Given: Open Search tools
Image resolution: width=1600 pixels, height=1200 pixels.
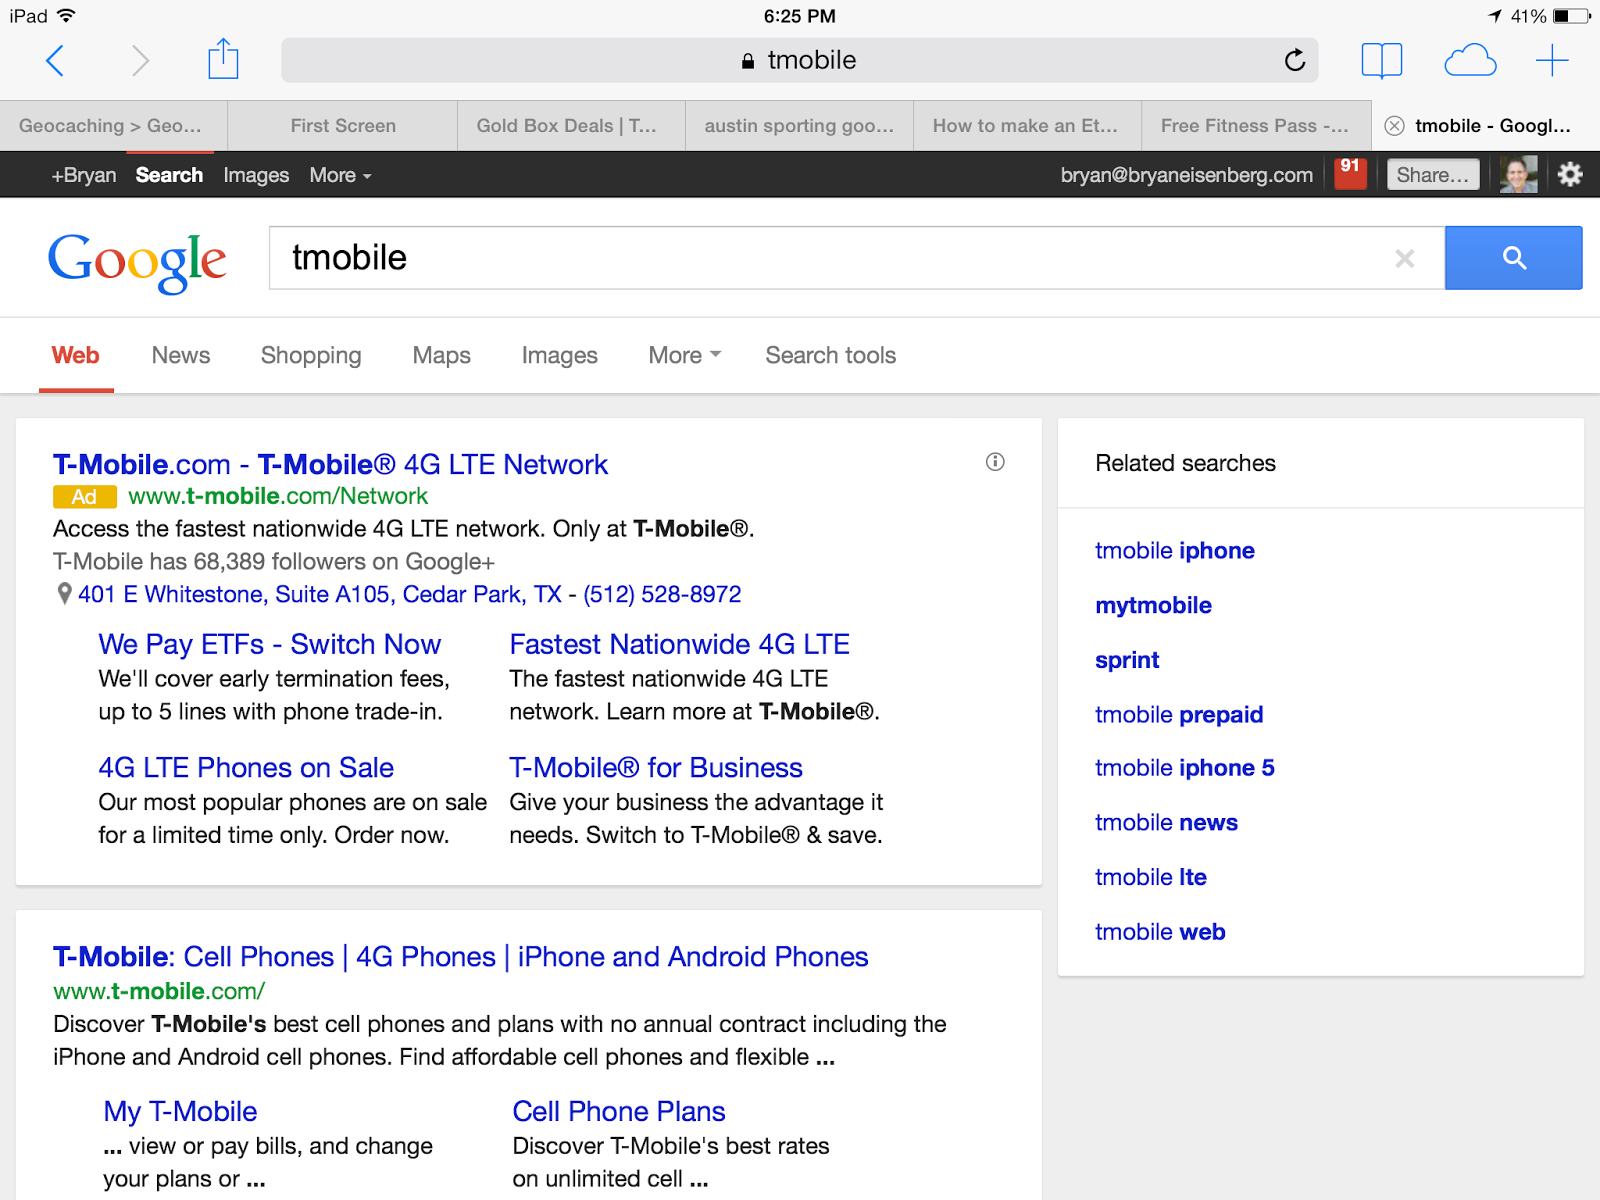Looking at the screenshot, I should 830,356.
